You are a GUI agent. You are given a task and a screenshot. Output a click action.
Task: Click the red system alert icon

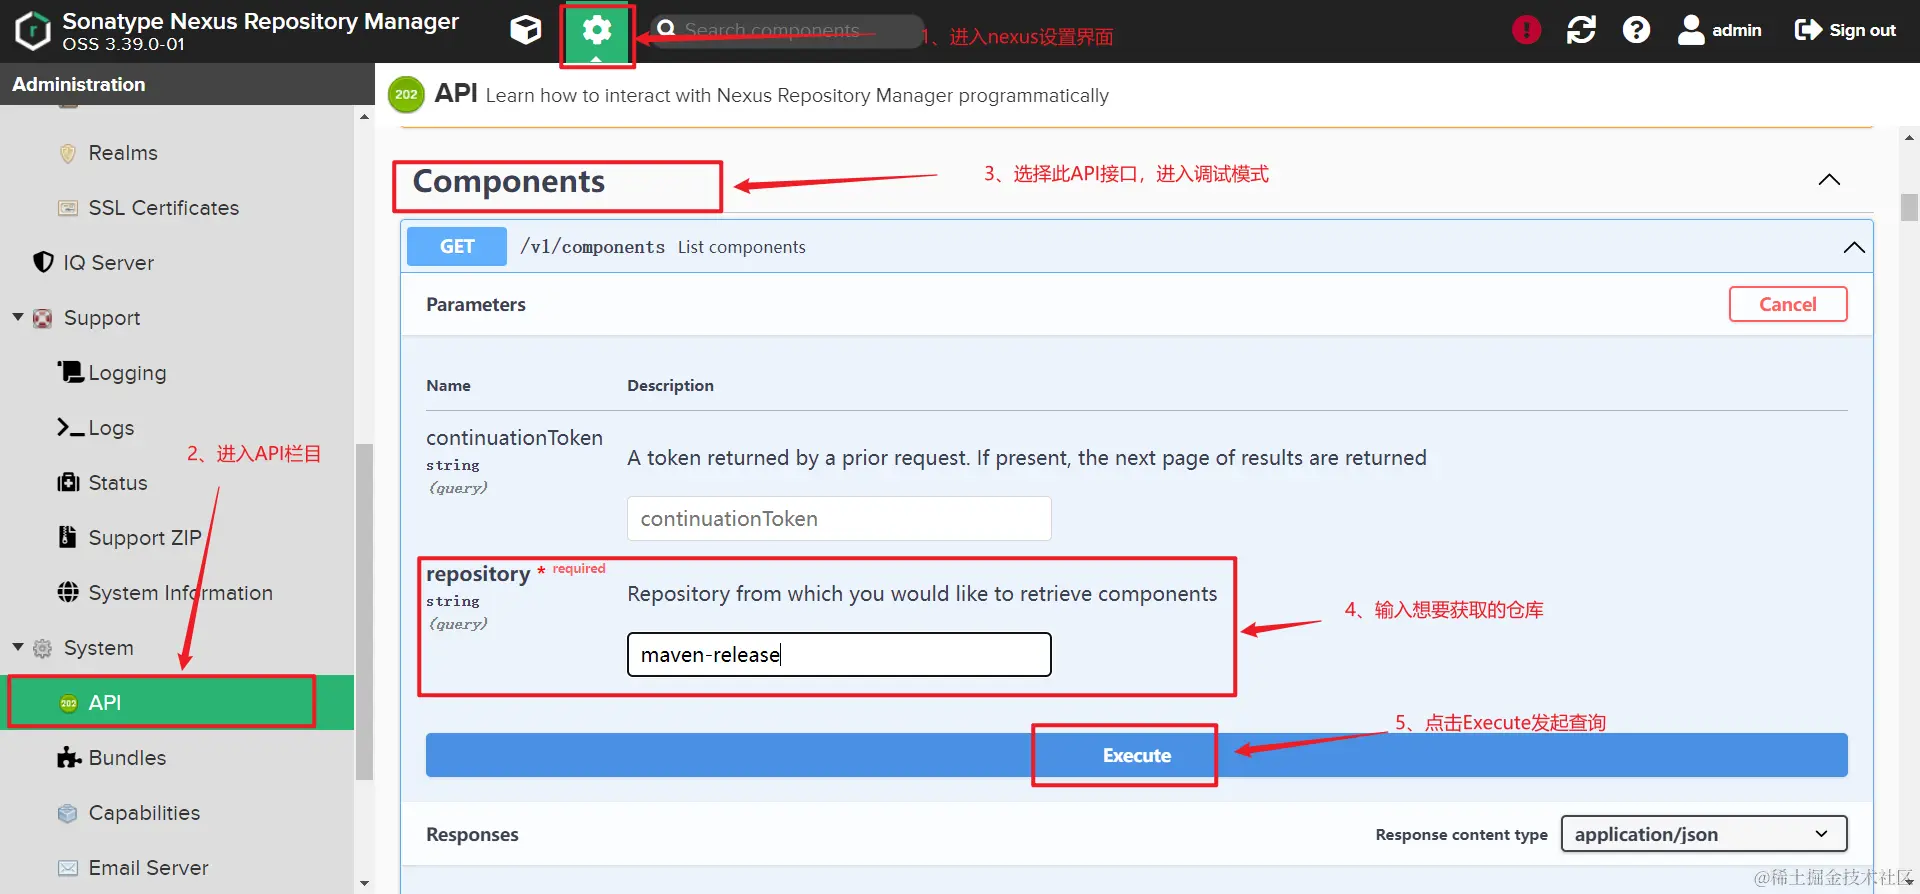1526,30
